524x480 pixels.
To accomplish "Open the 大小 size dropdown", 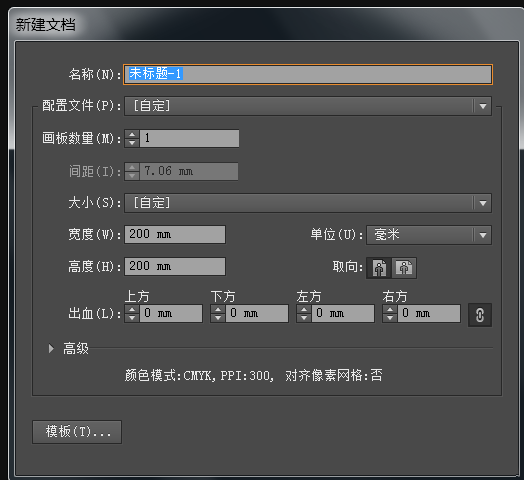I will click(308, 203).
